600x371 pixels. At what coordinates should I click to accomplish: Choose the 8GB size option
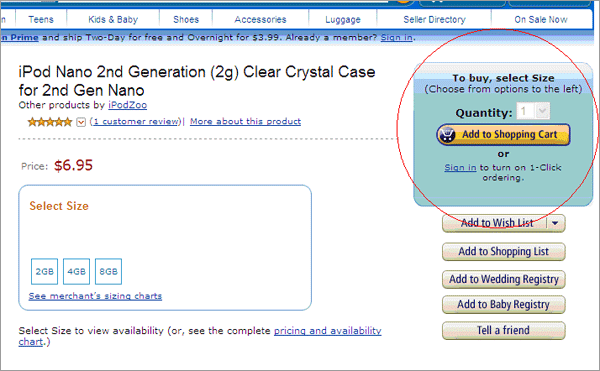click(x=109, y=272)
